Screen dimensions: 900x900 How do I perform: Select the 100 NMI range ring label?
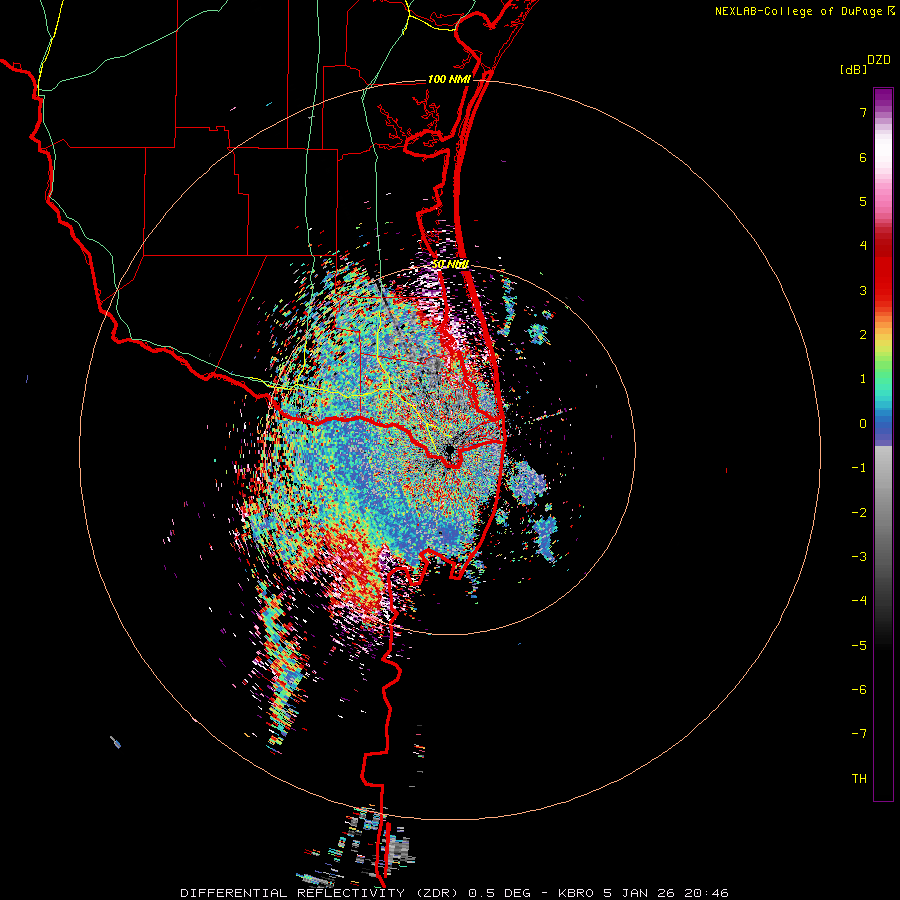[x=449, y=79]
